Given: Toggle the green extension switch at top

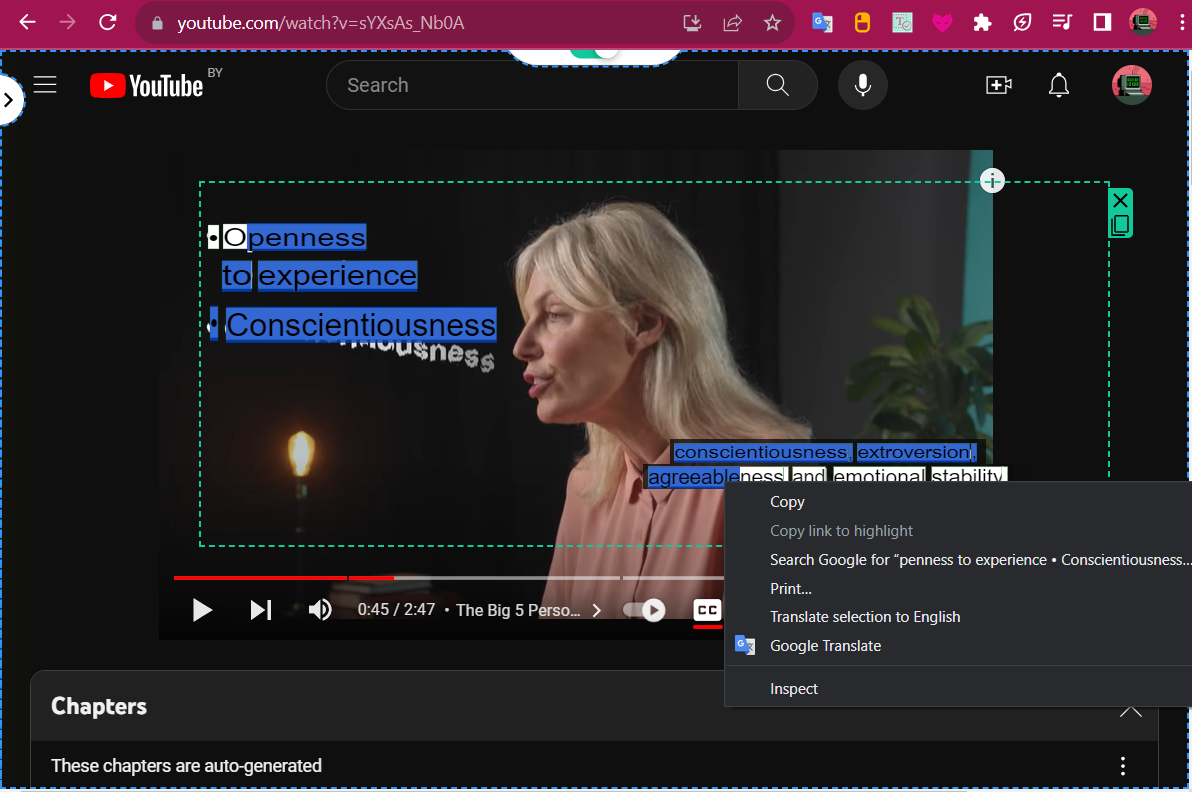Looking at the screenshot, I should click(594, 52).
